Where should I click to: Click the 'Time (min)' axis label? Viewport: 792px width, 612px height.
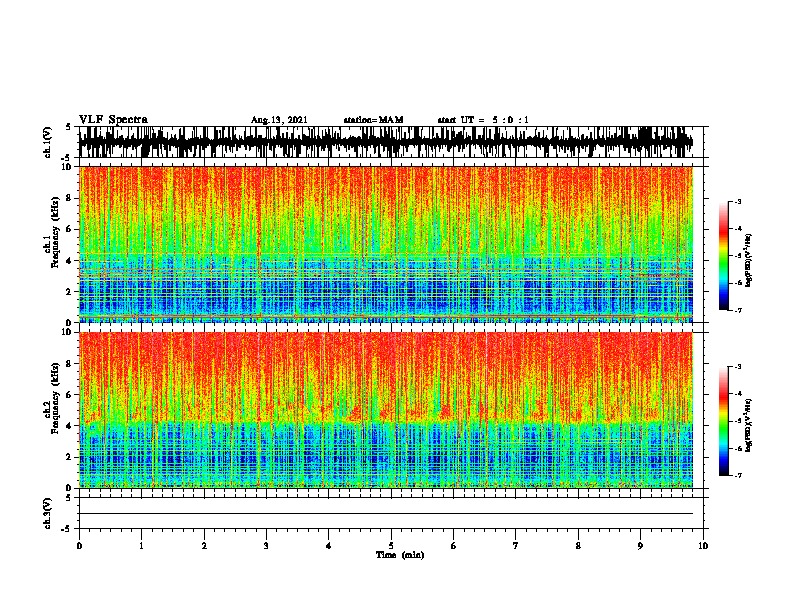pos(400,555)
